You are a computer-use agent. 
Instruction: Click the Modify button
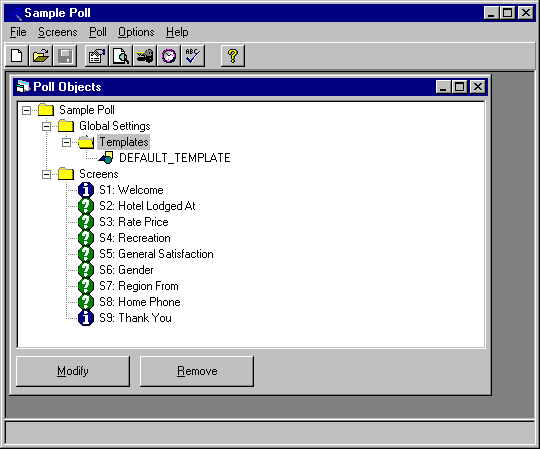click(x=73, y=371)
